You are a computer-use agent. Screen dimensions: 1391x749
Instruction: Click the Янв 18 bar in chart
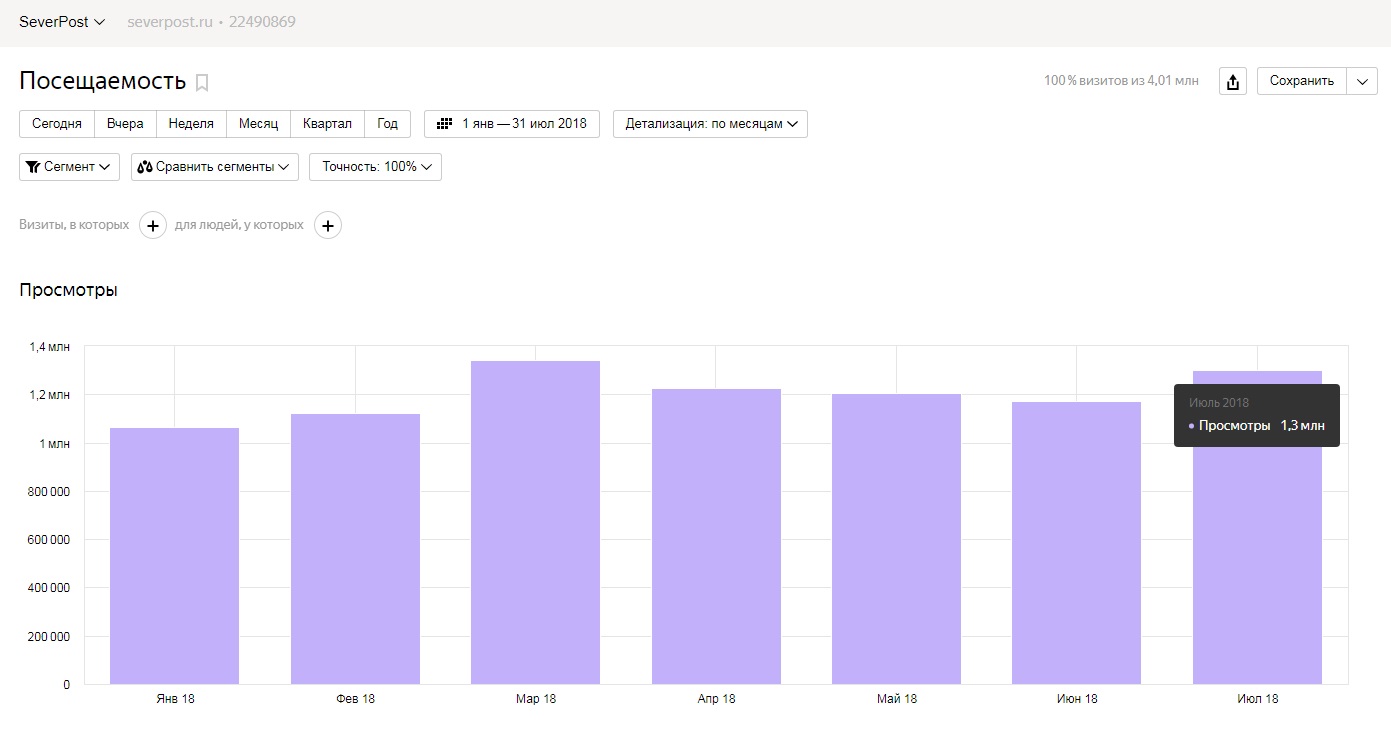(x=174, y=556)
